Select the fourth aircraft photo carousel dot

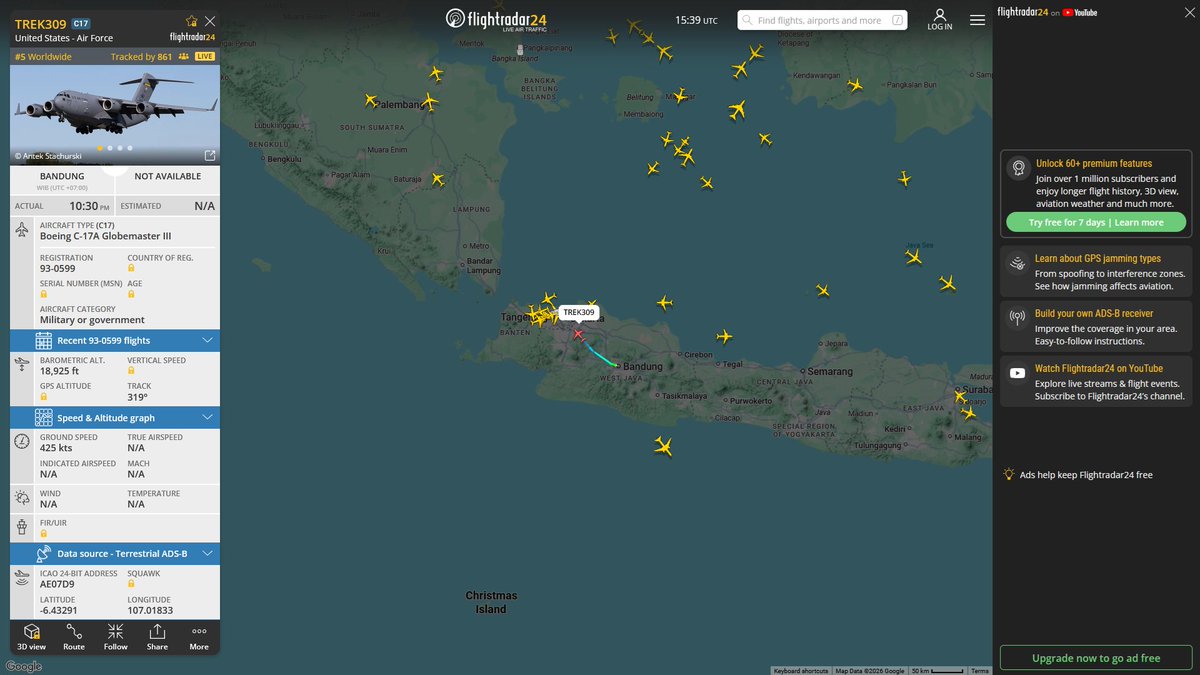tap(129, 148)
